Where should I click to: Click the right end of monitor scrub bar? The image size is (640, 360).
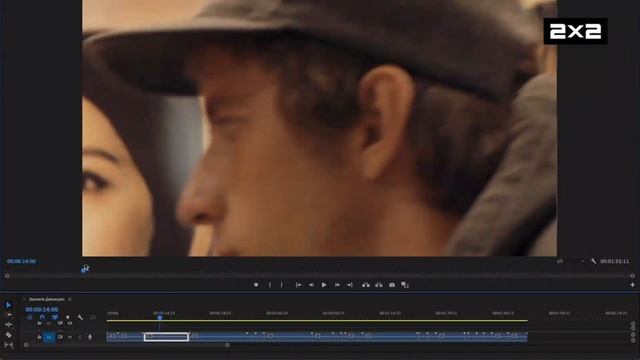click(632, 276)
